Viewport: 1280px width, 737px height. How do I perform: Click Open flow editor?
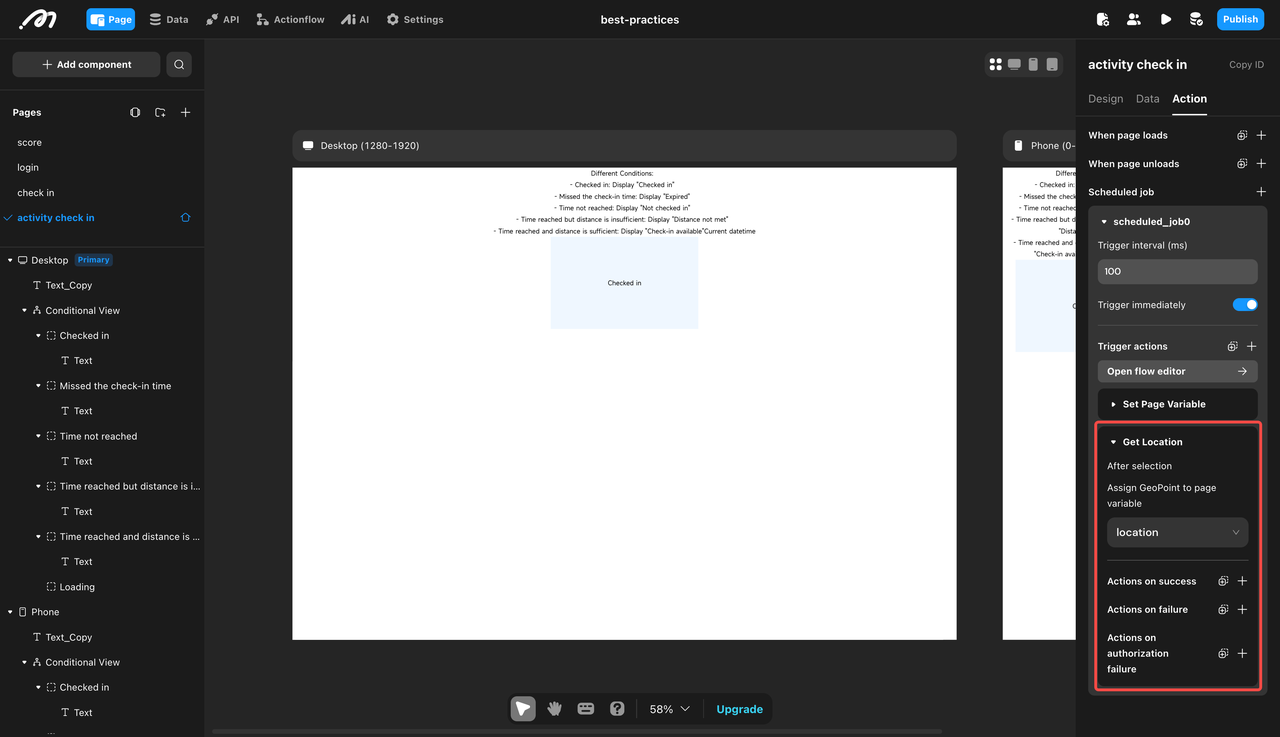1177,371
